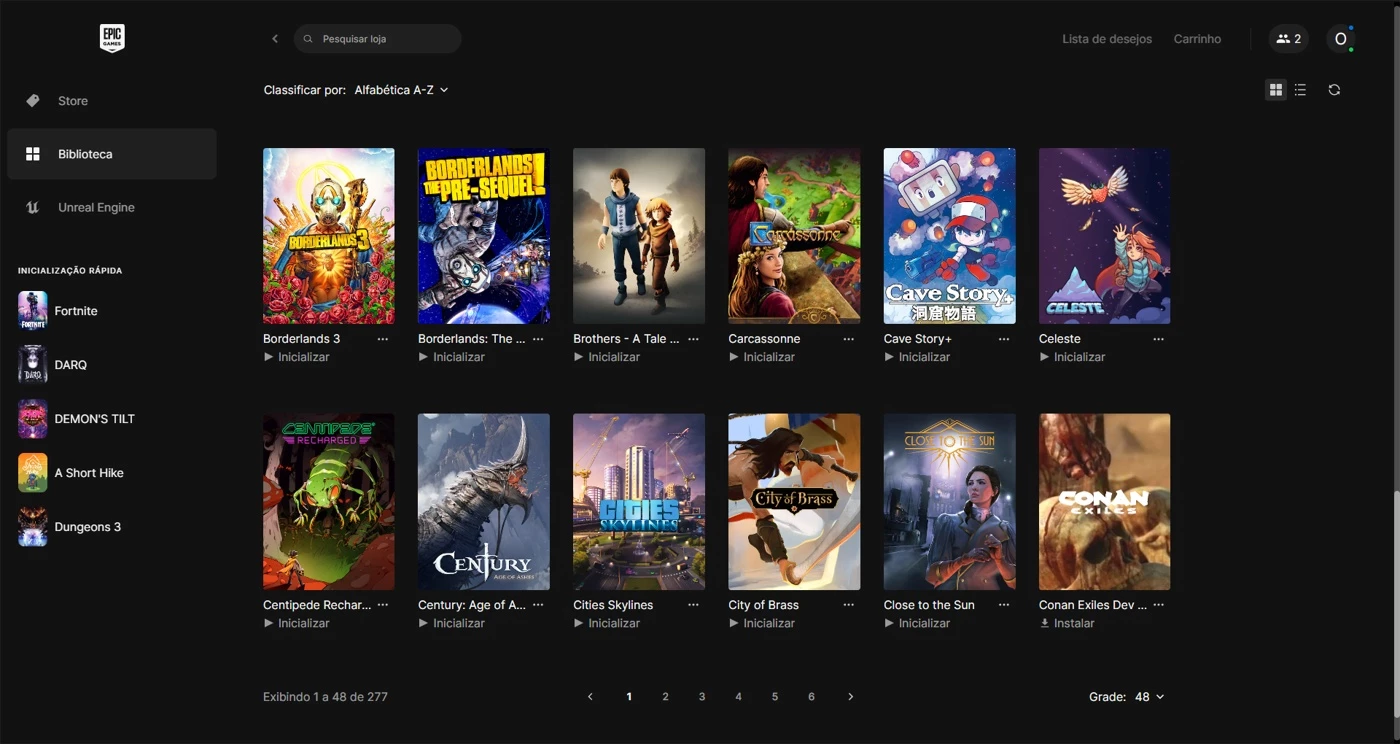
Task: Open Carcassonne options menu
Action: (849, 339)
